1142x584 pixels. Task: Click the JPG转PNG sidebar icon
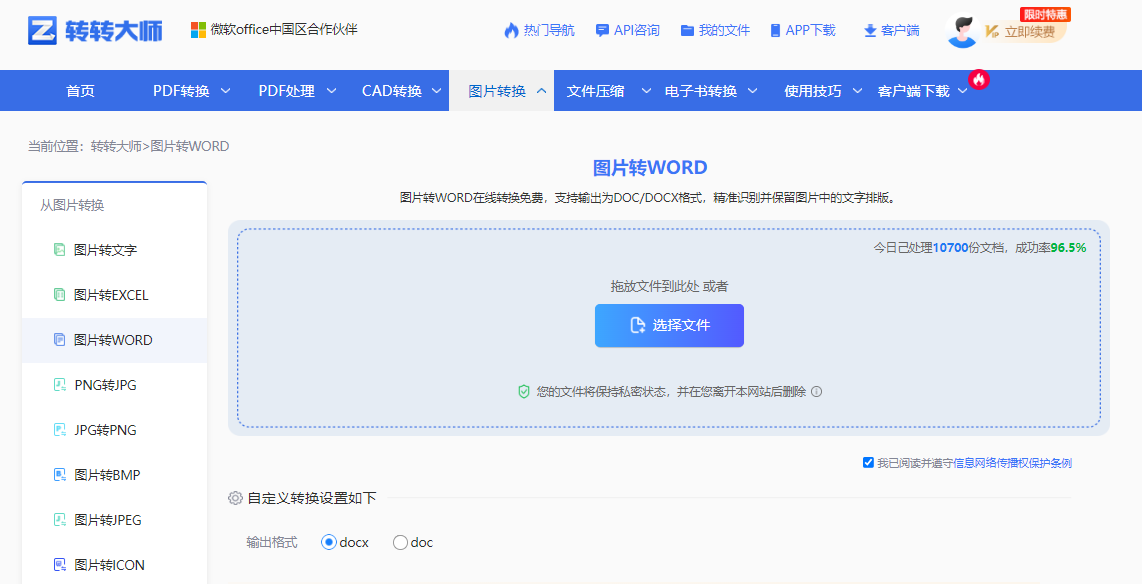(60, 430)
